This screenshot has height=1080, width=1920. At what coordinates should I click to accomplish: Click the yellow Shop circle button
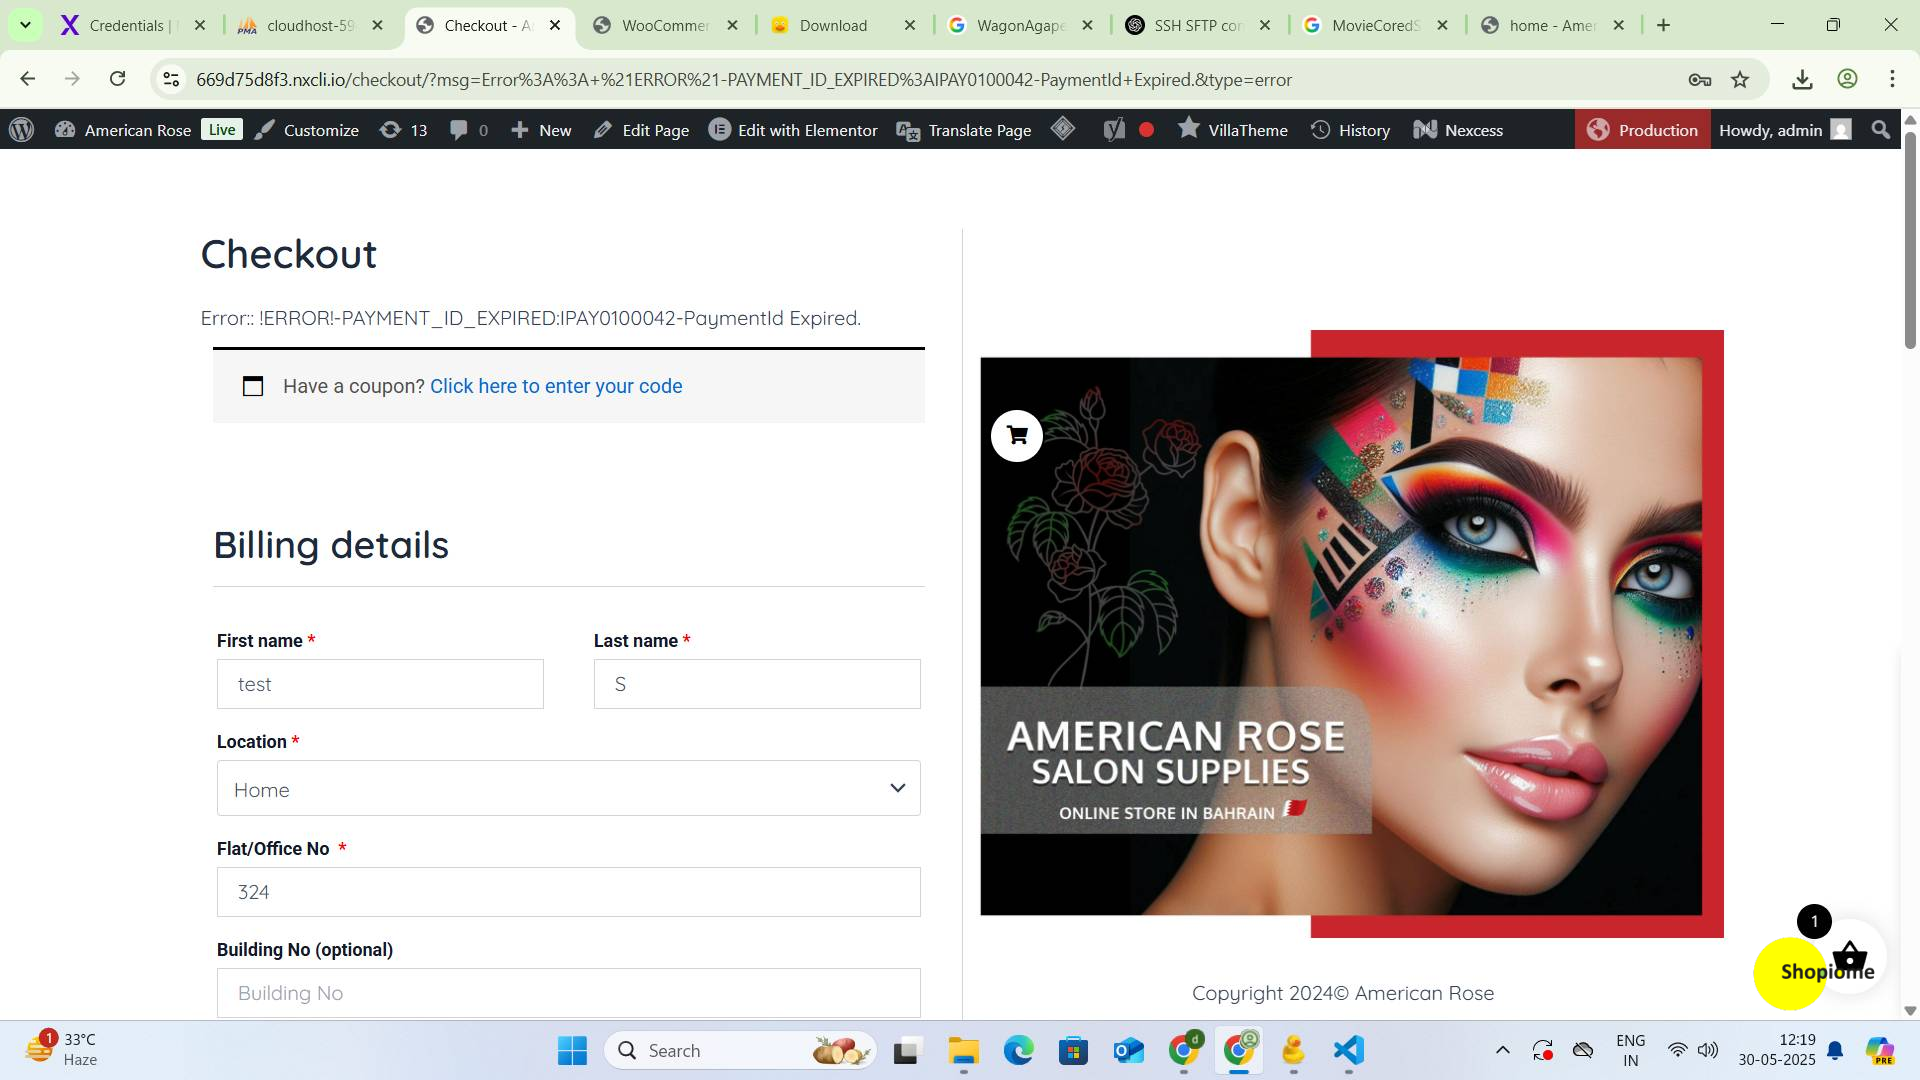(x=1790, y=973)
